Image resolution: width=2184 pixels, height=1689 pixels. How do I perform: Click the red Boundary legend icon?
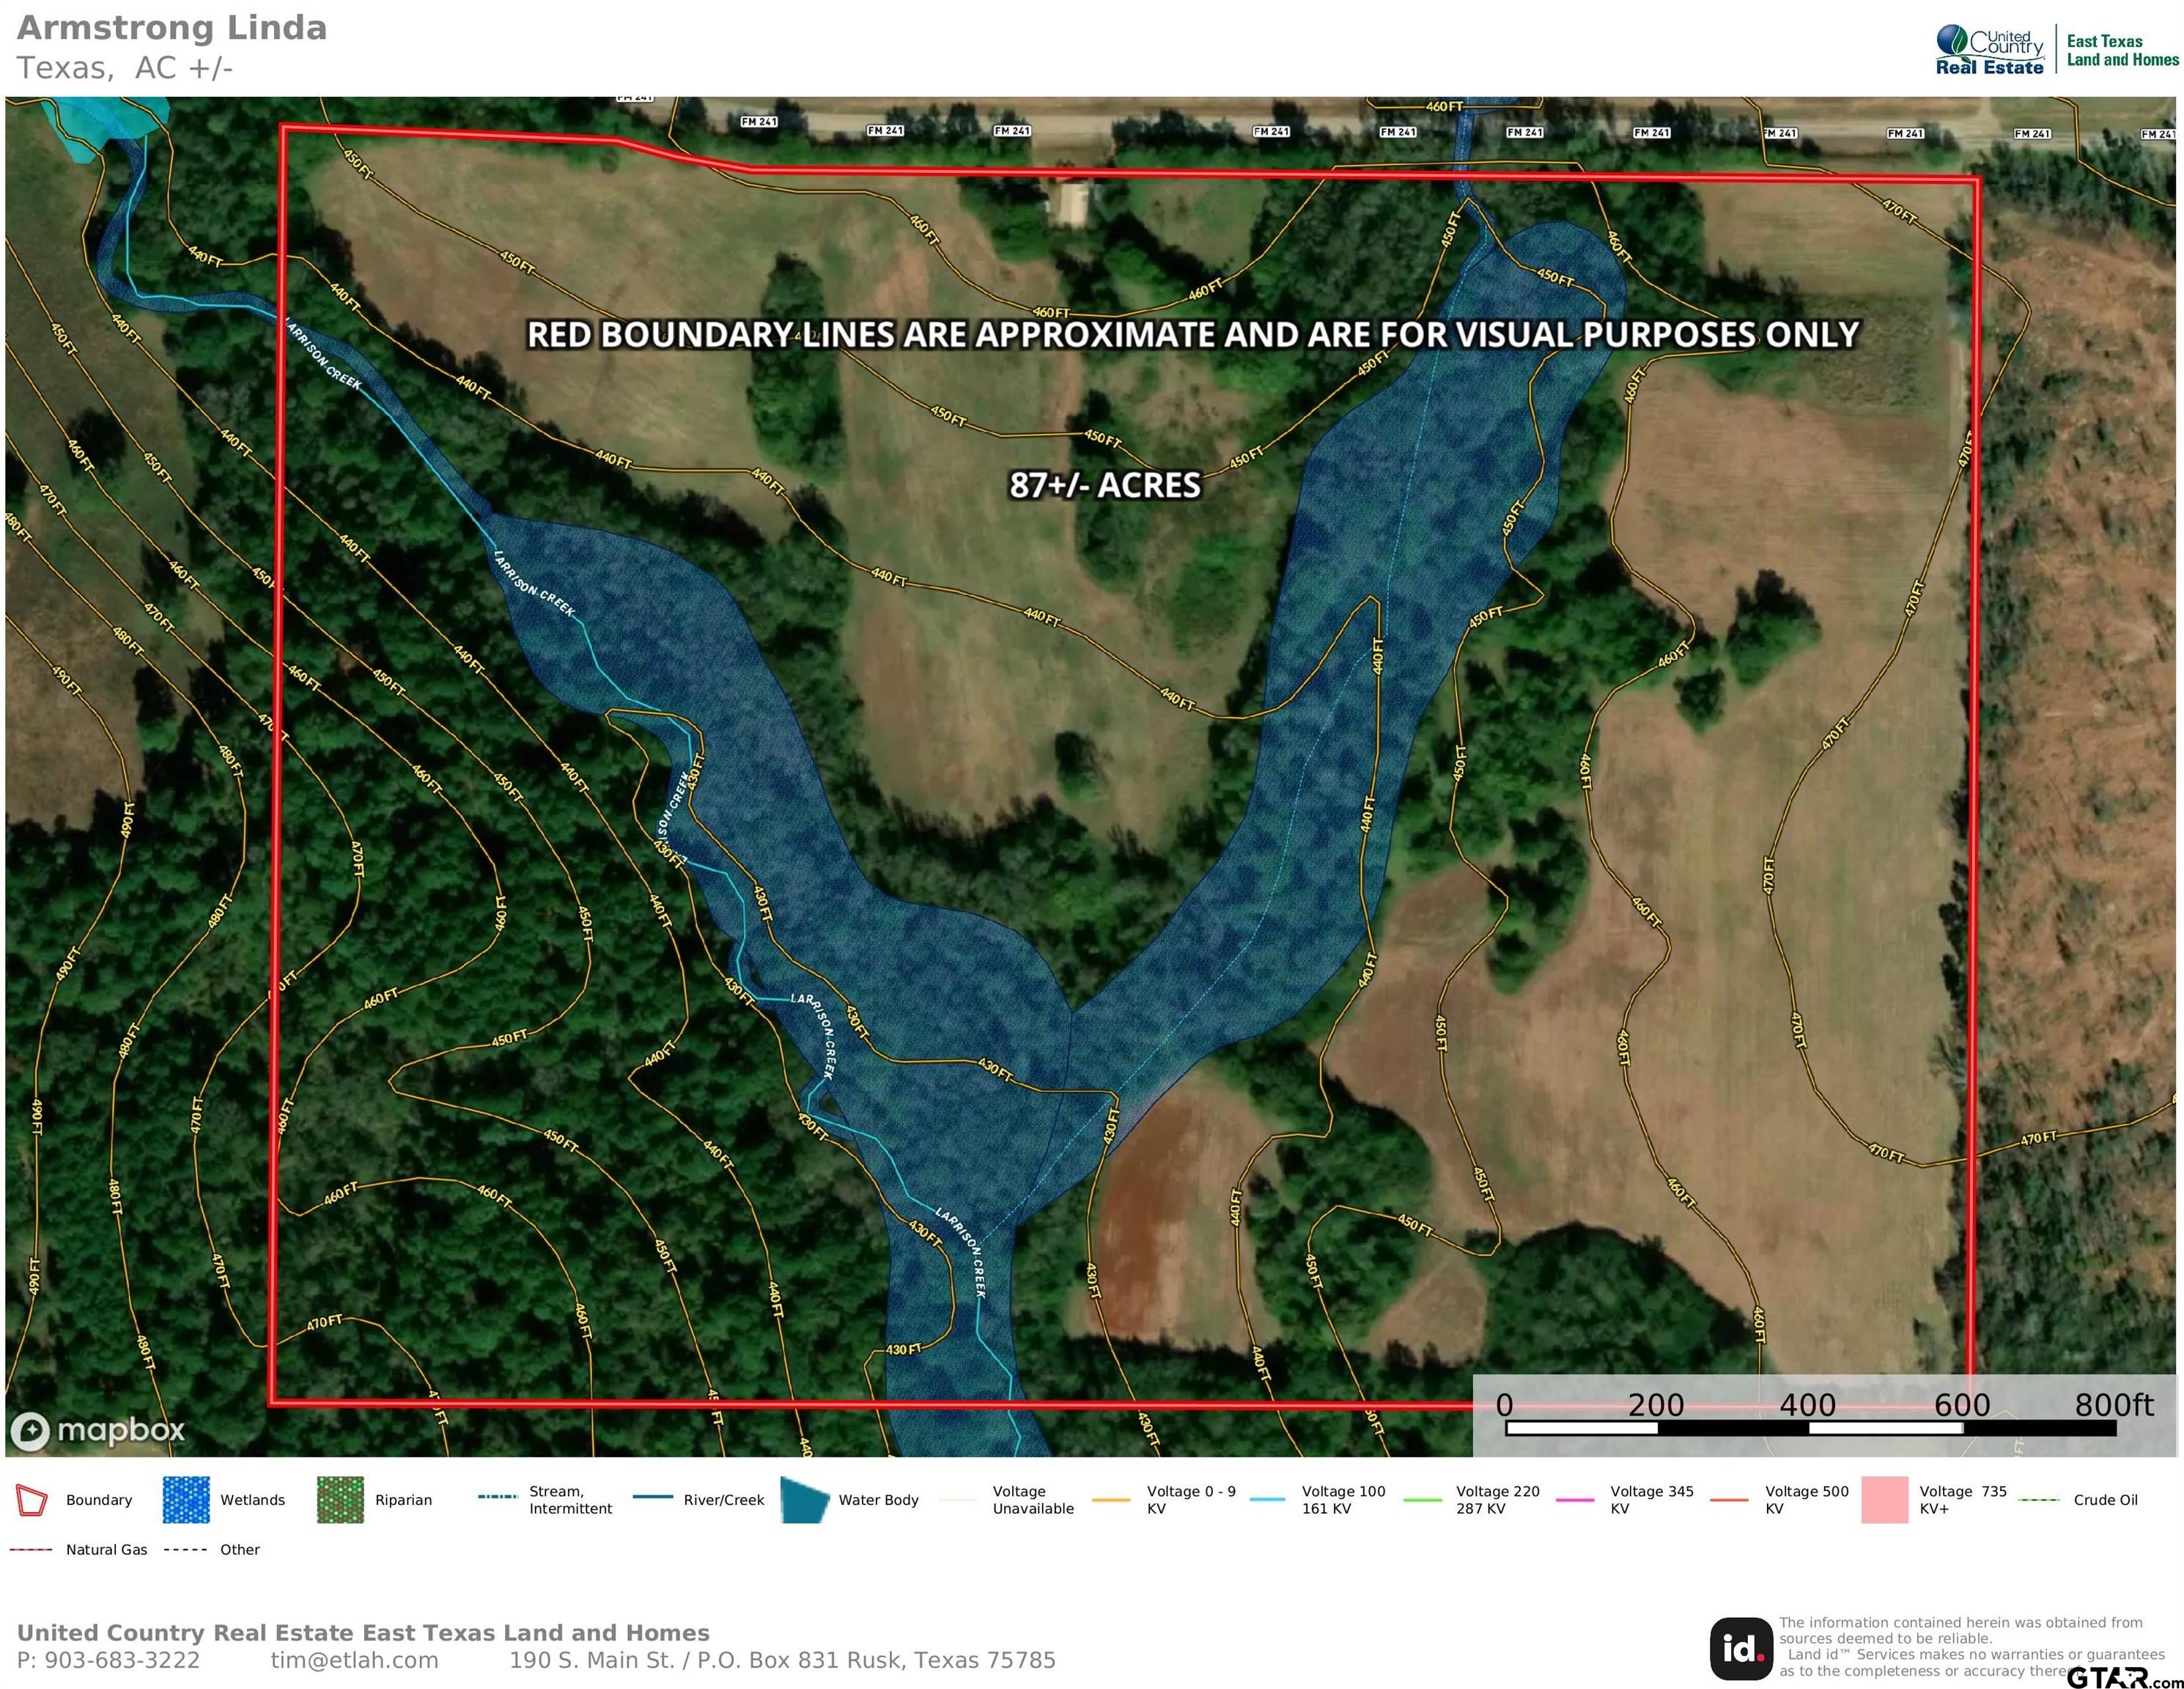32,1500
